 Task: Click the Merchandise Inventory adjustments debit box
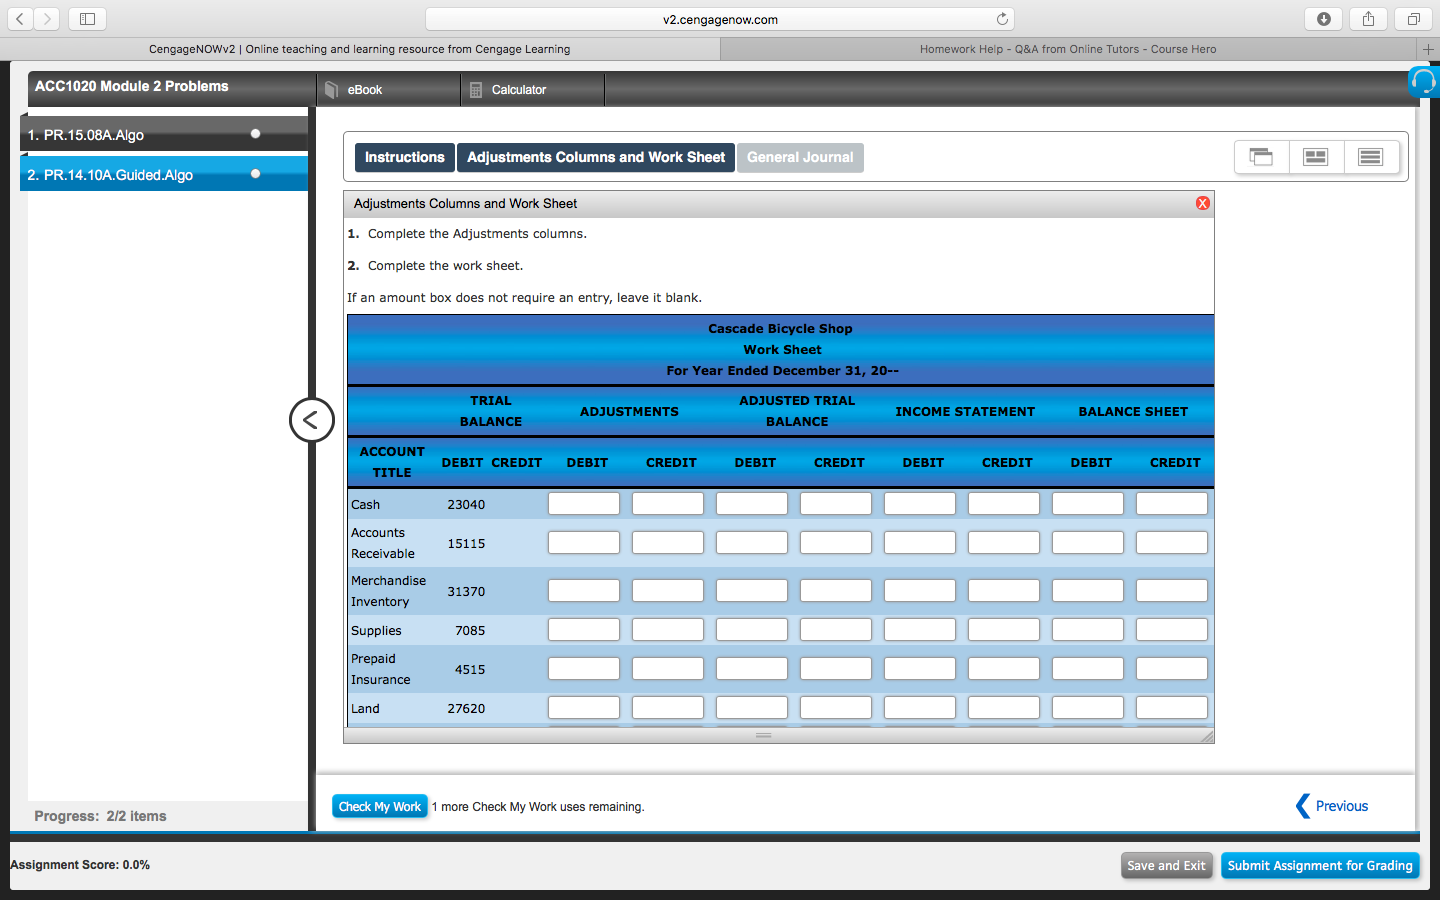click(584, 591)
